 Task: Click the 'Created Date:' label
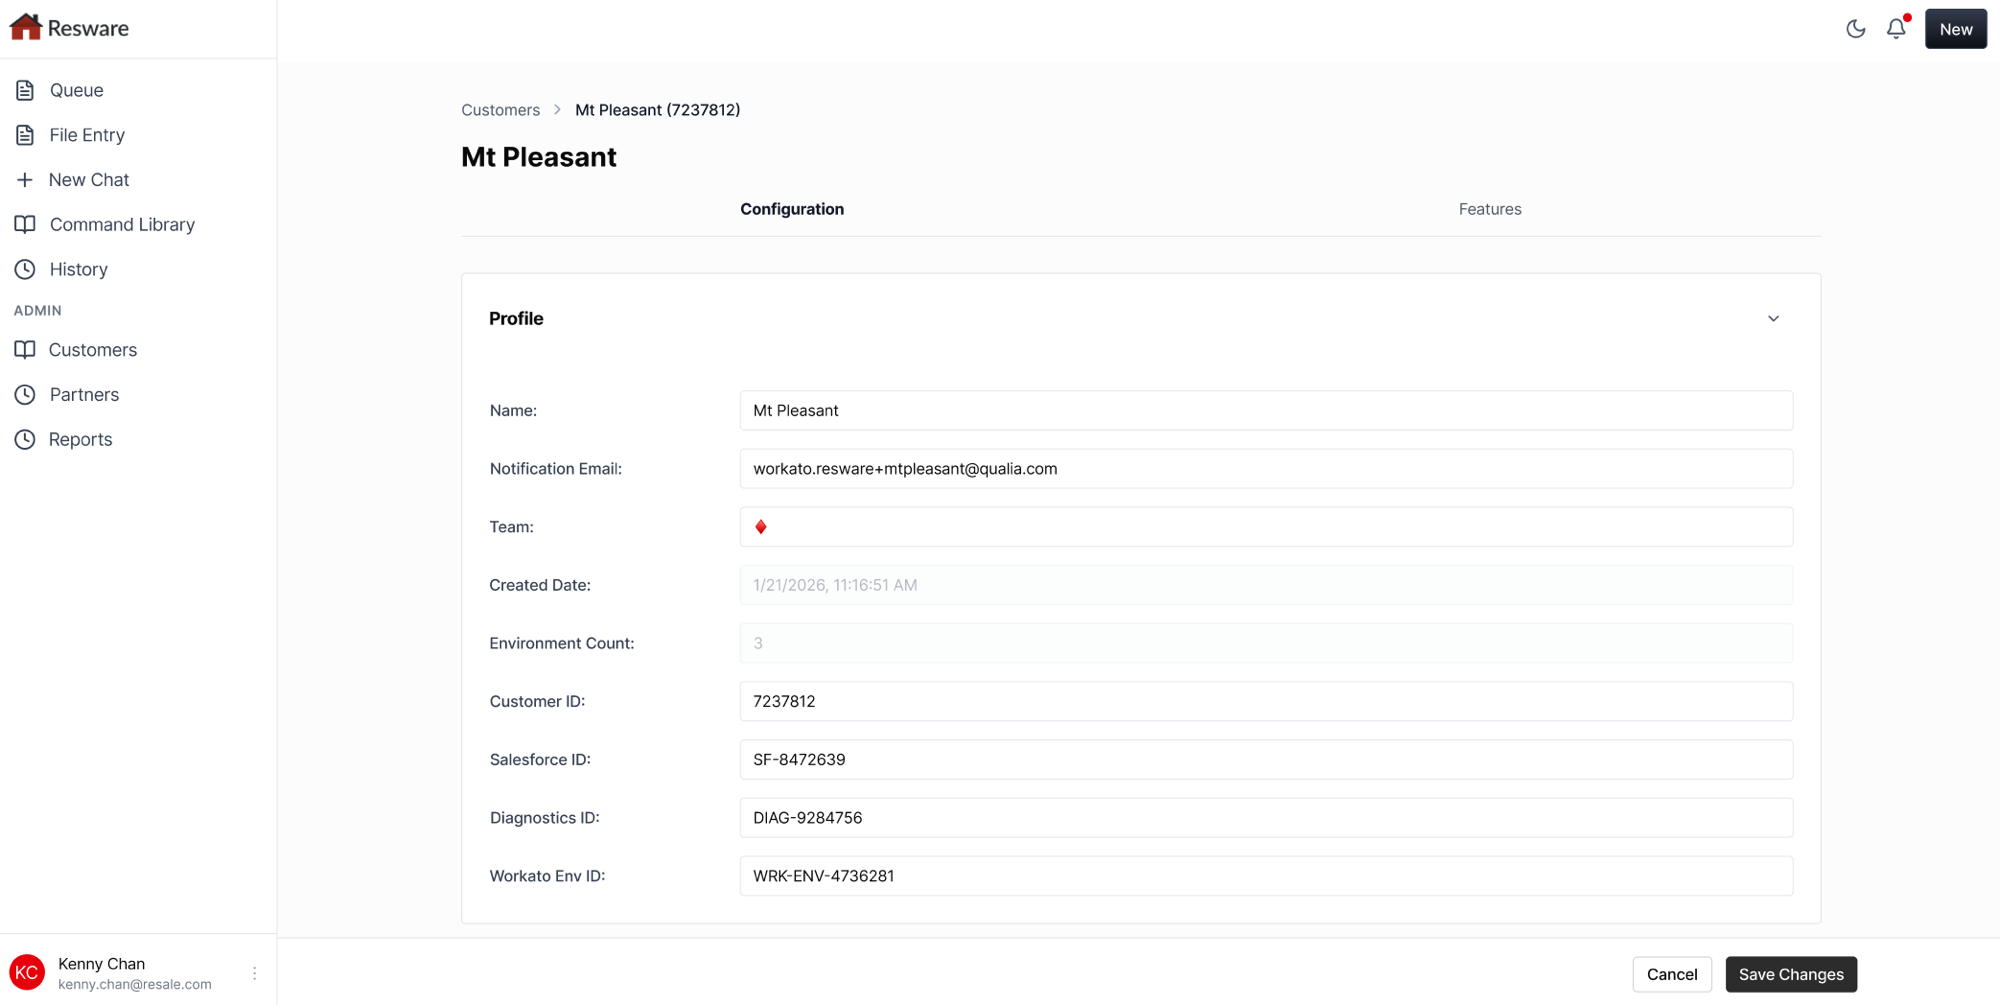(540, 585)
